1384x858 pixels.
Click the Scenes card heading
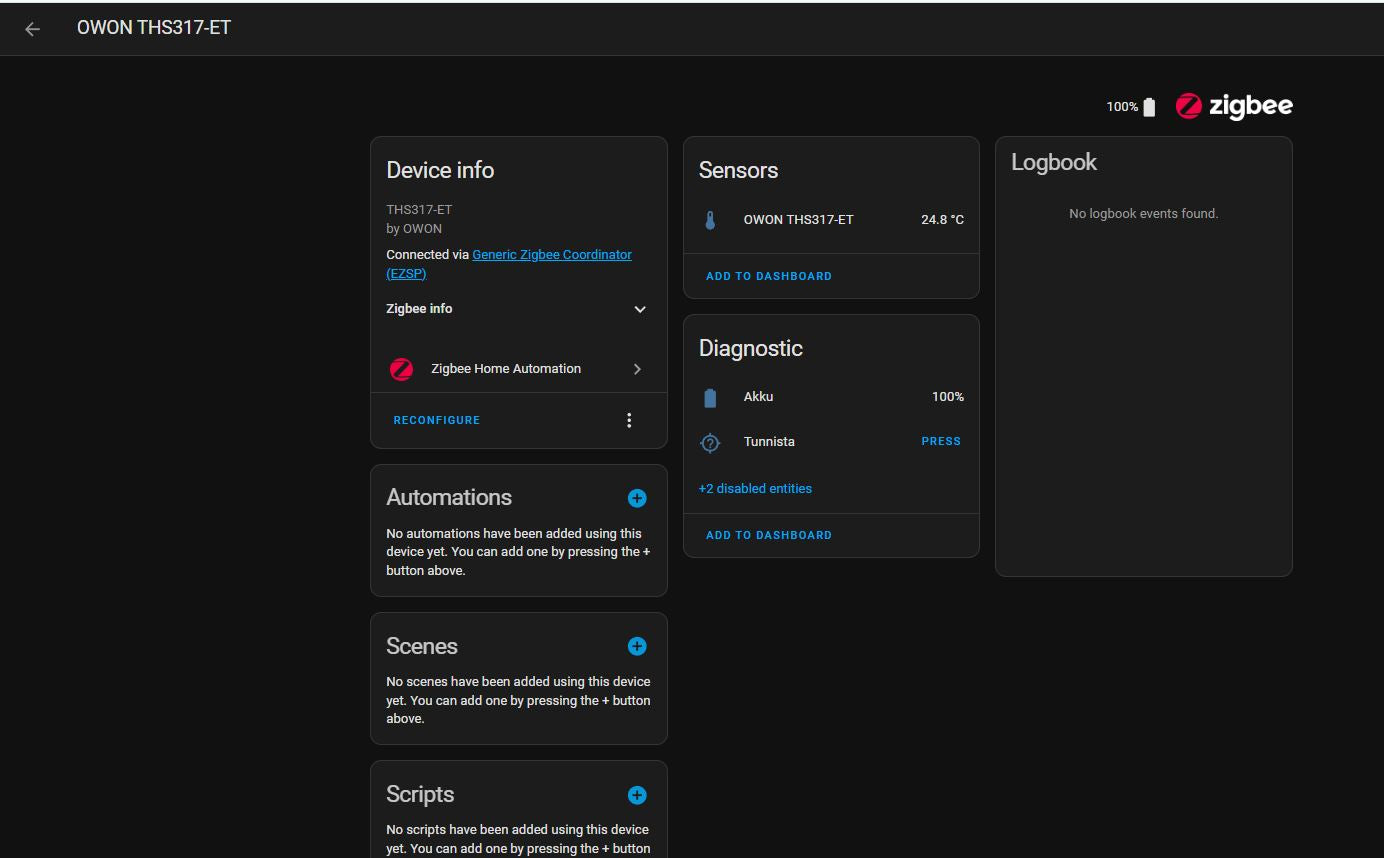coord(422,646)
